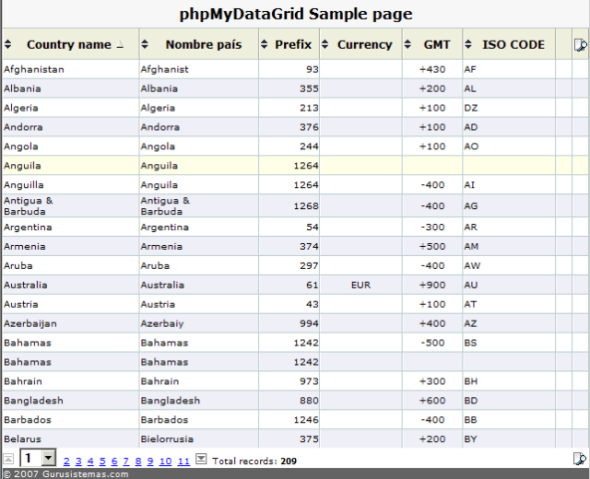Click the search icon in the footer bar
590x479 pixels.
tap(579, 459)
